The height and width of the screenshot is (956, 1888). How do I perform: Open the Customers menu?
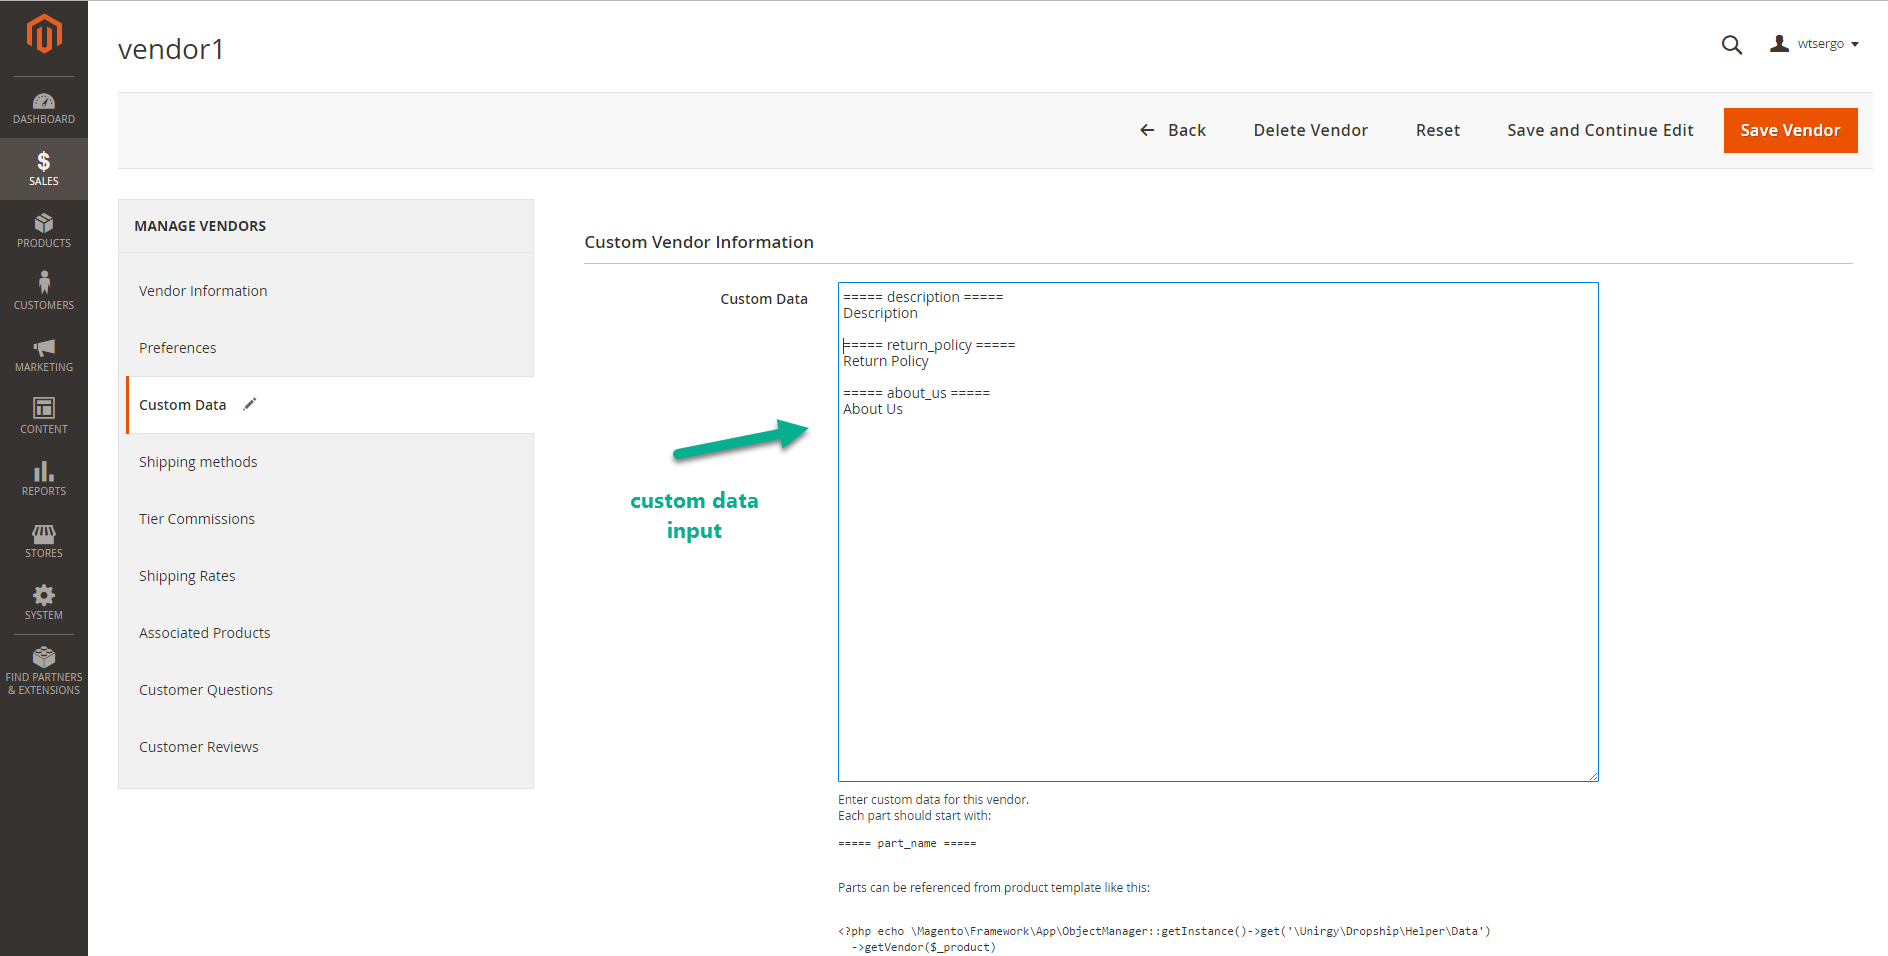click(x=44, y=293)
